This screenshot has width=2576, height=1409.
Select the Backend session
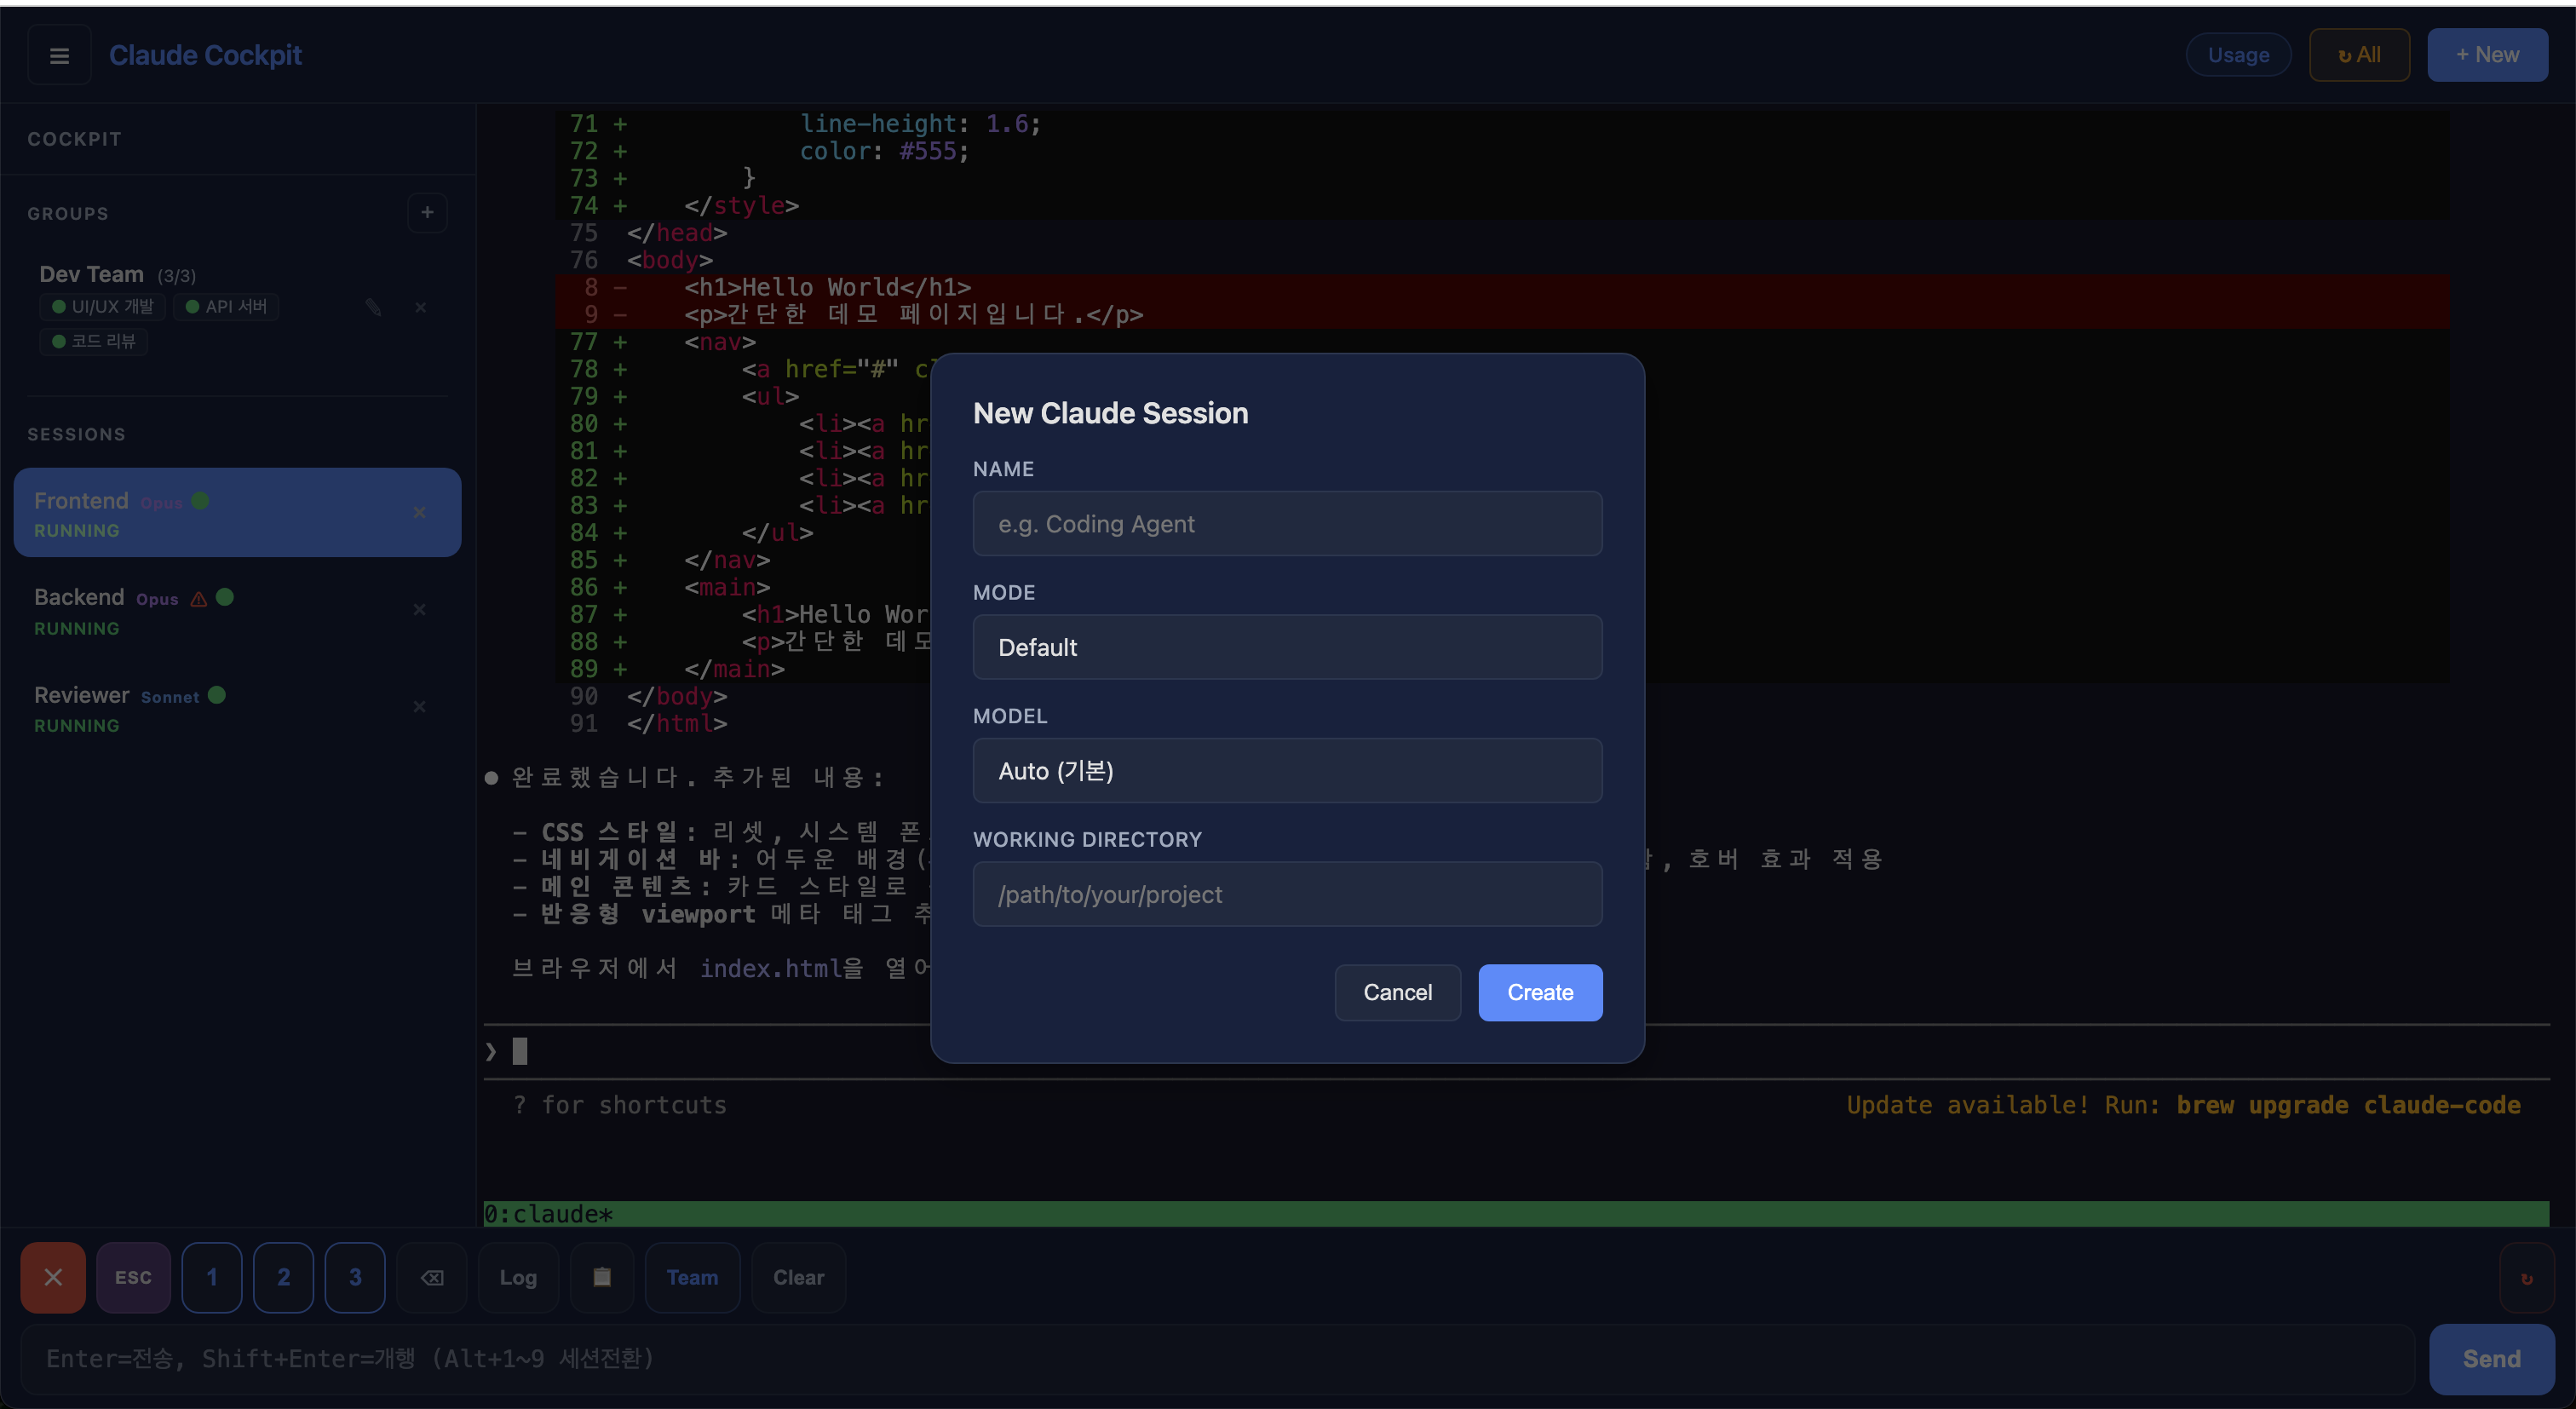coord(237,610)
